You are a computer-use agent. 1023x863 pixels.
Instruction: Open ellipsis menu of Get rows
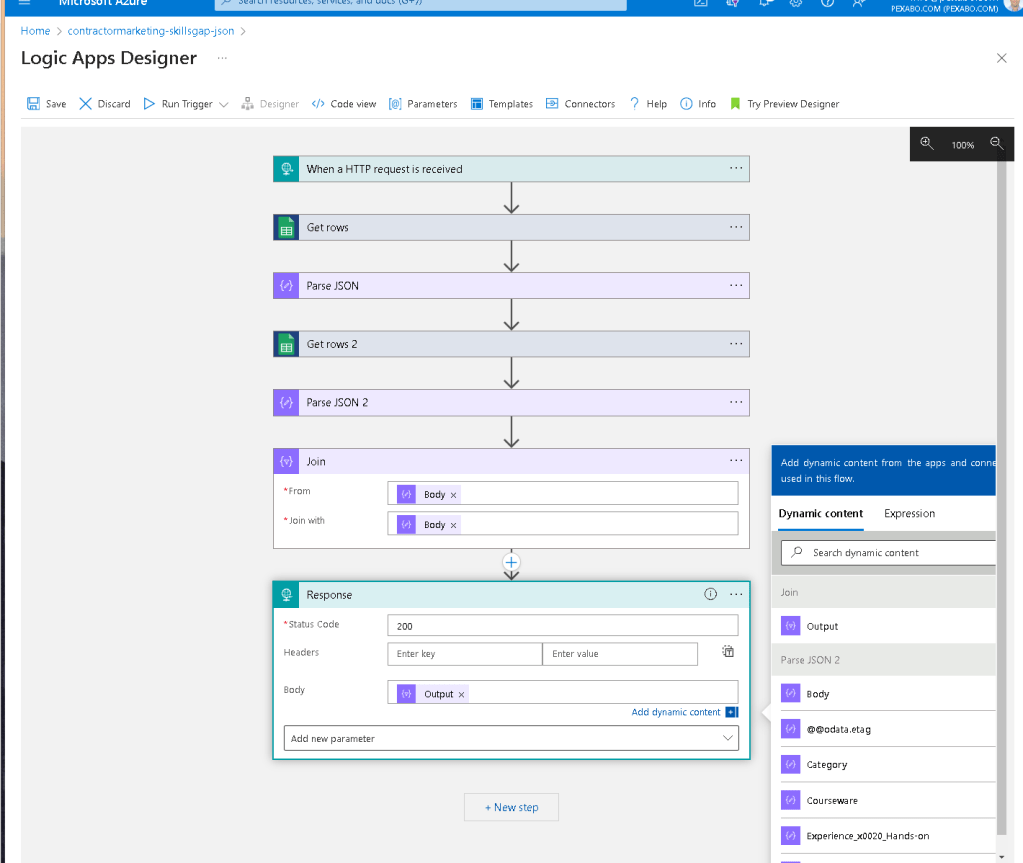(736, 227)
